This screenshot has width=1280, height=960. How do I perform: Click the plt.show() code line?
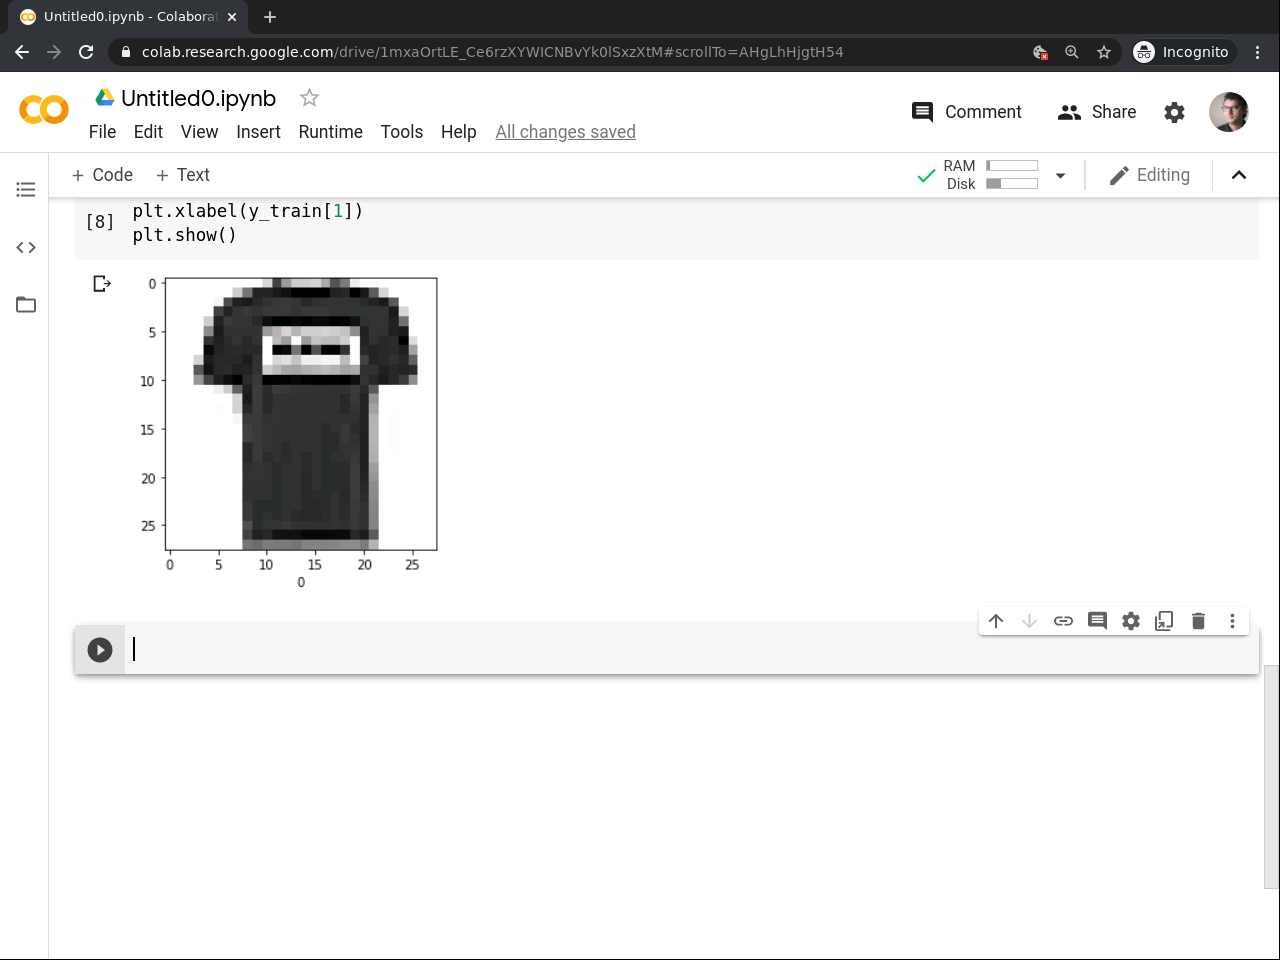point(184,235)
